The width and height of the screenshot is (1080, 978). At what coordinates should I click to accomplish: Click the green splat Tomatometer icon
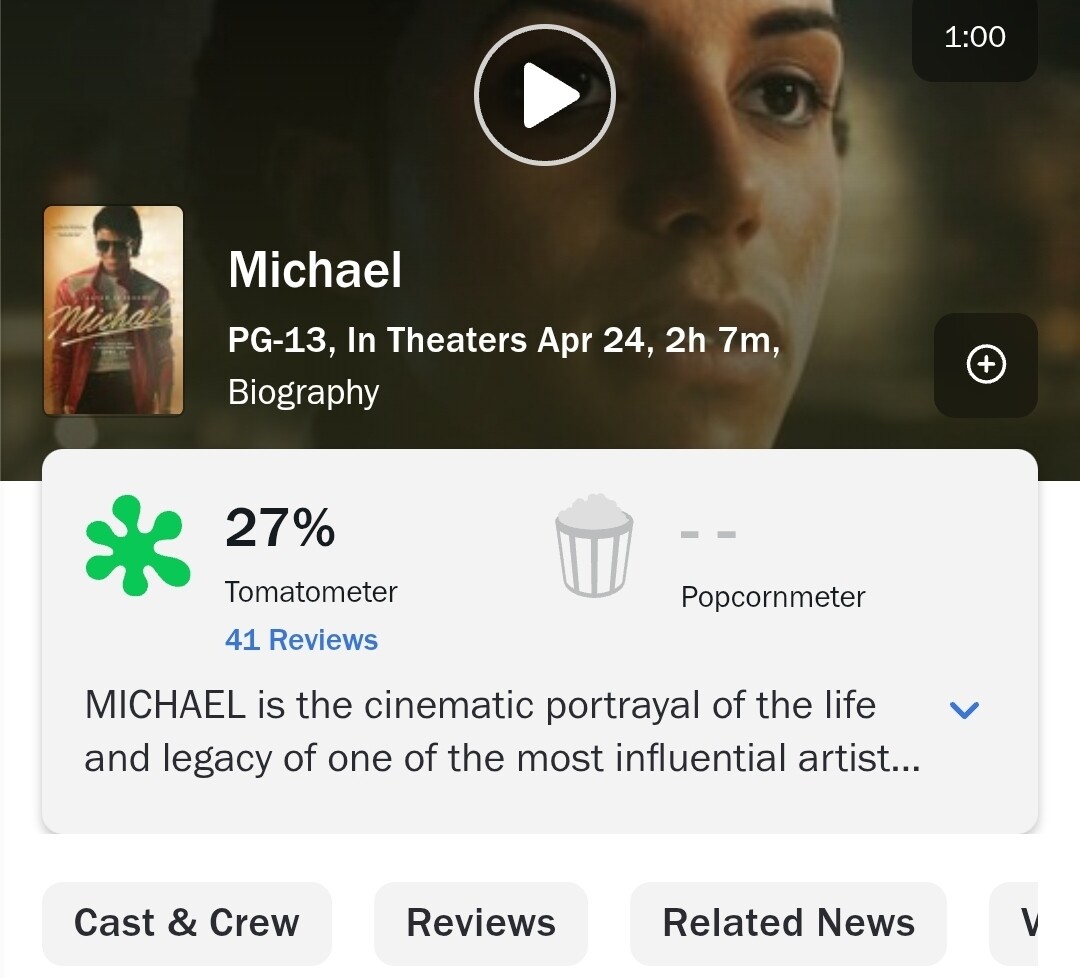point(138,545)
